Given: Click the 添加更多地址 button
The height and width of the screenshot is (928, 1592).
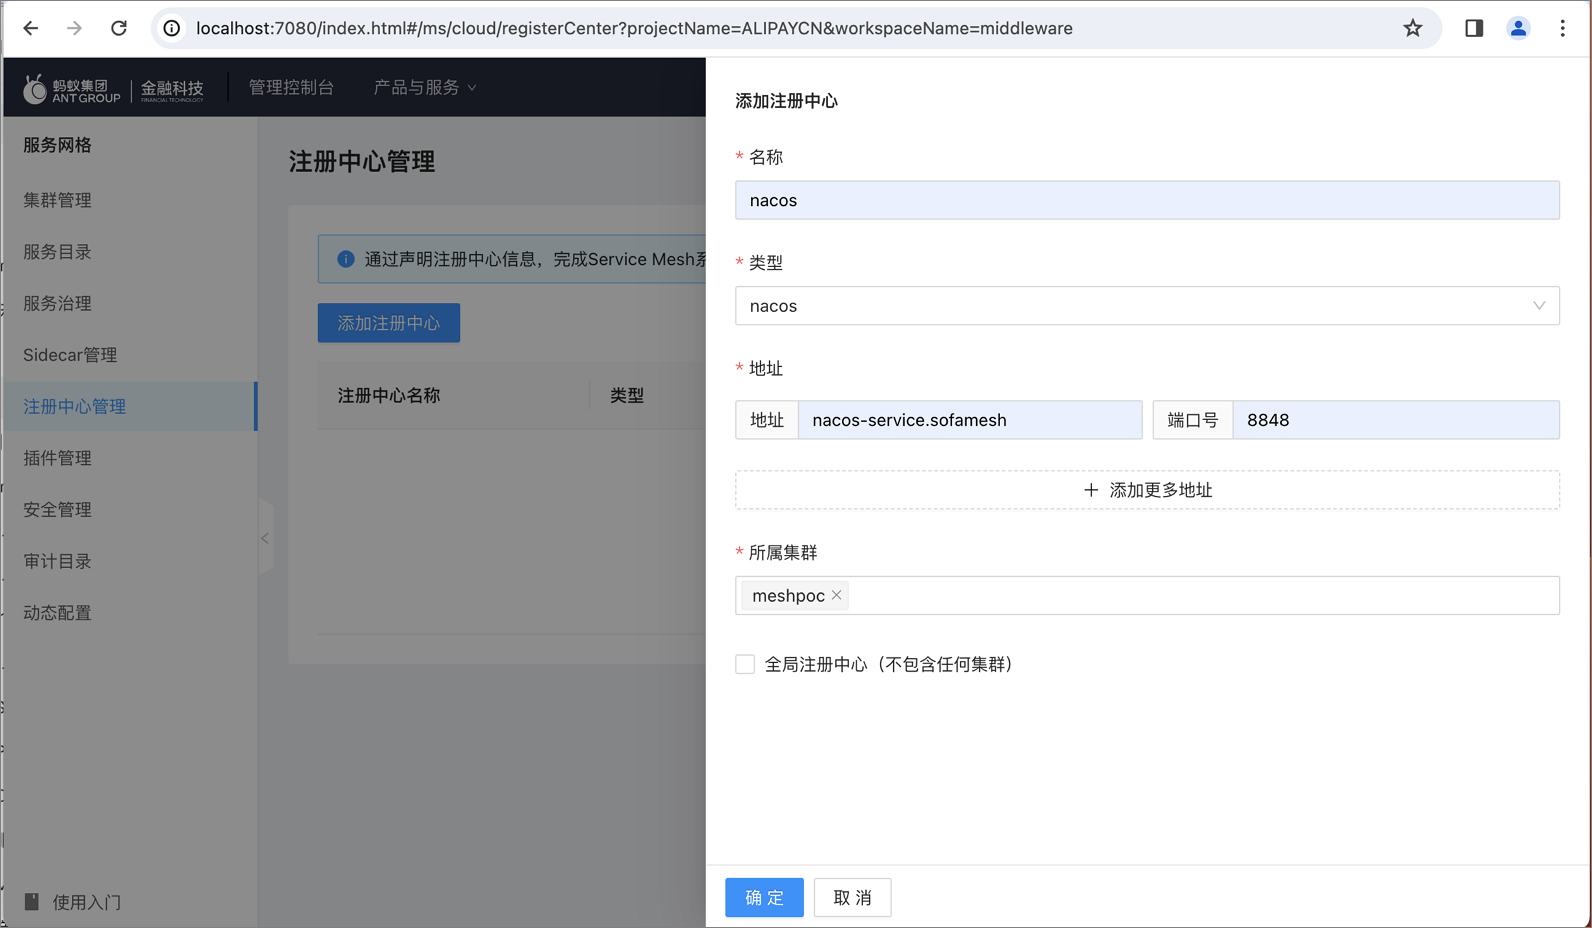Looking at the screenshot, I should [x=1147, y=490].
